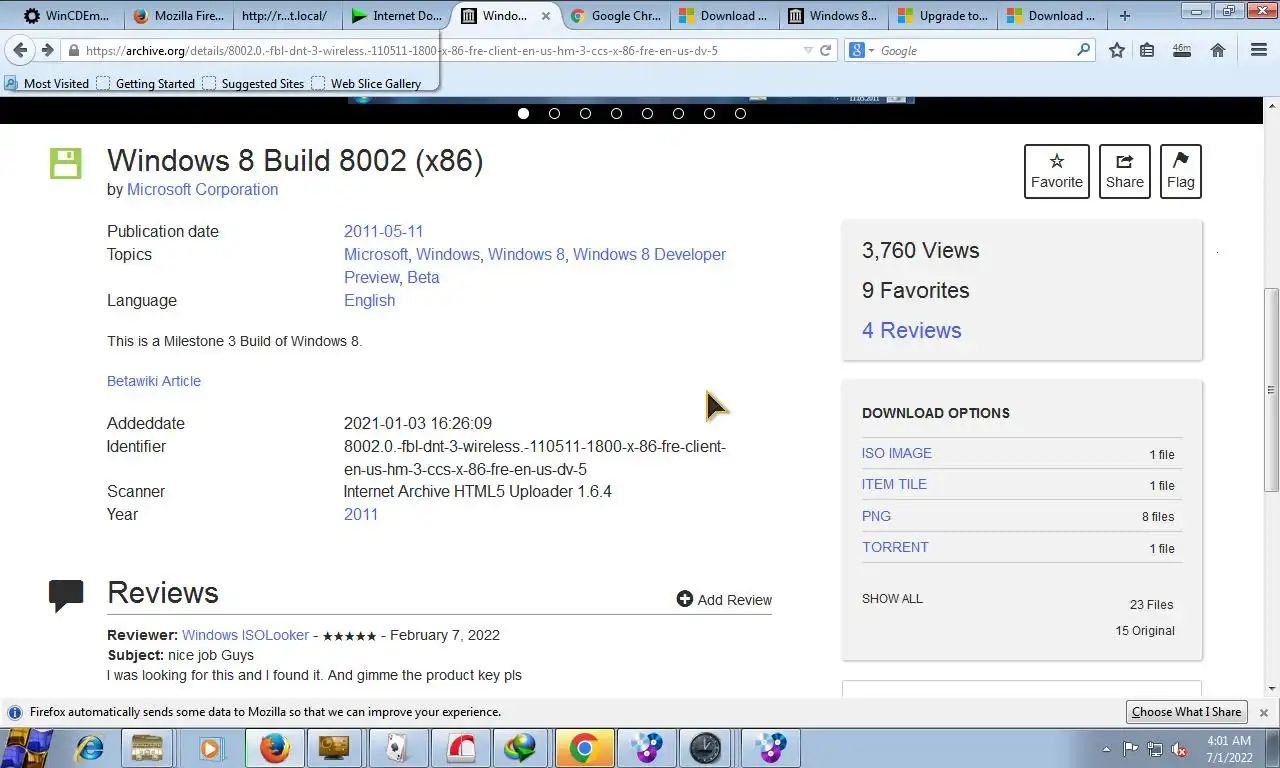Open the Solitaire cards taskbar icon
This screenshot has width=1280, height=768.
click(397, 748)
